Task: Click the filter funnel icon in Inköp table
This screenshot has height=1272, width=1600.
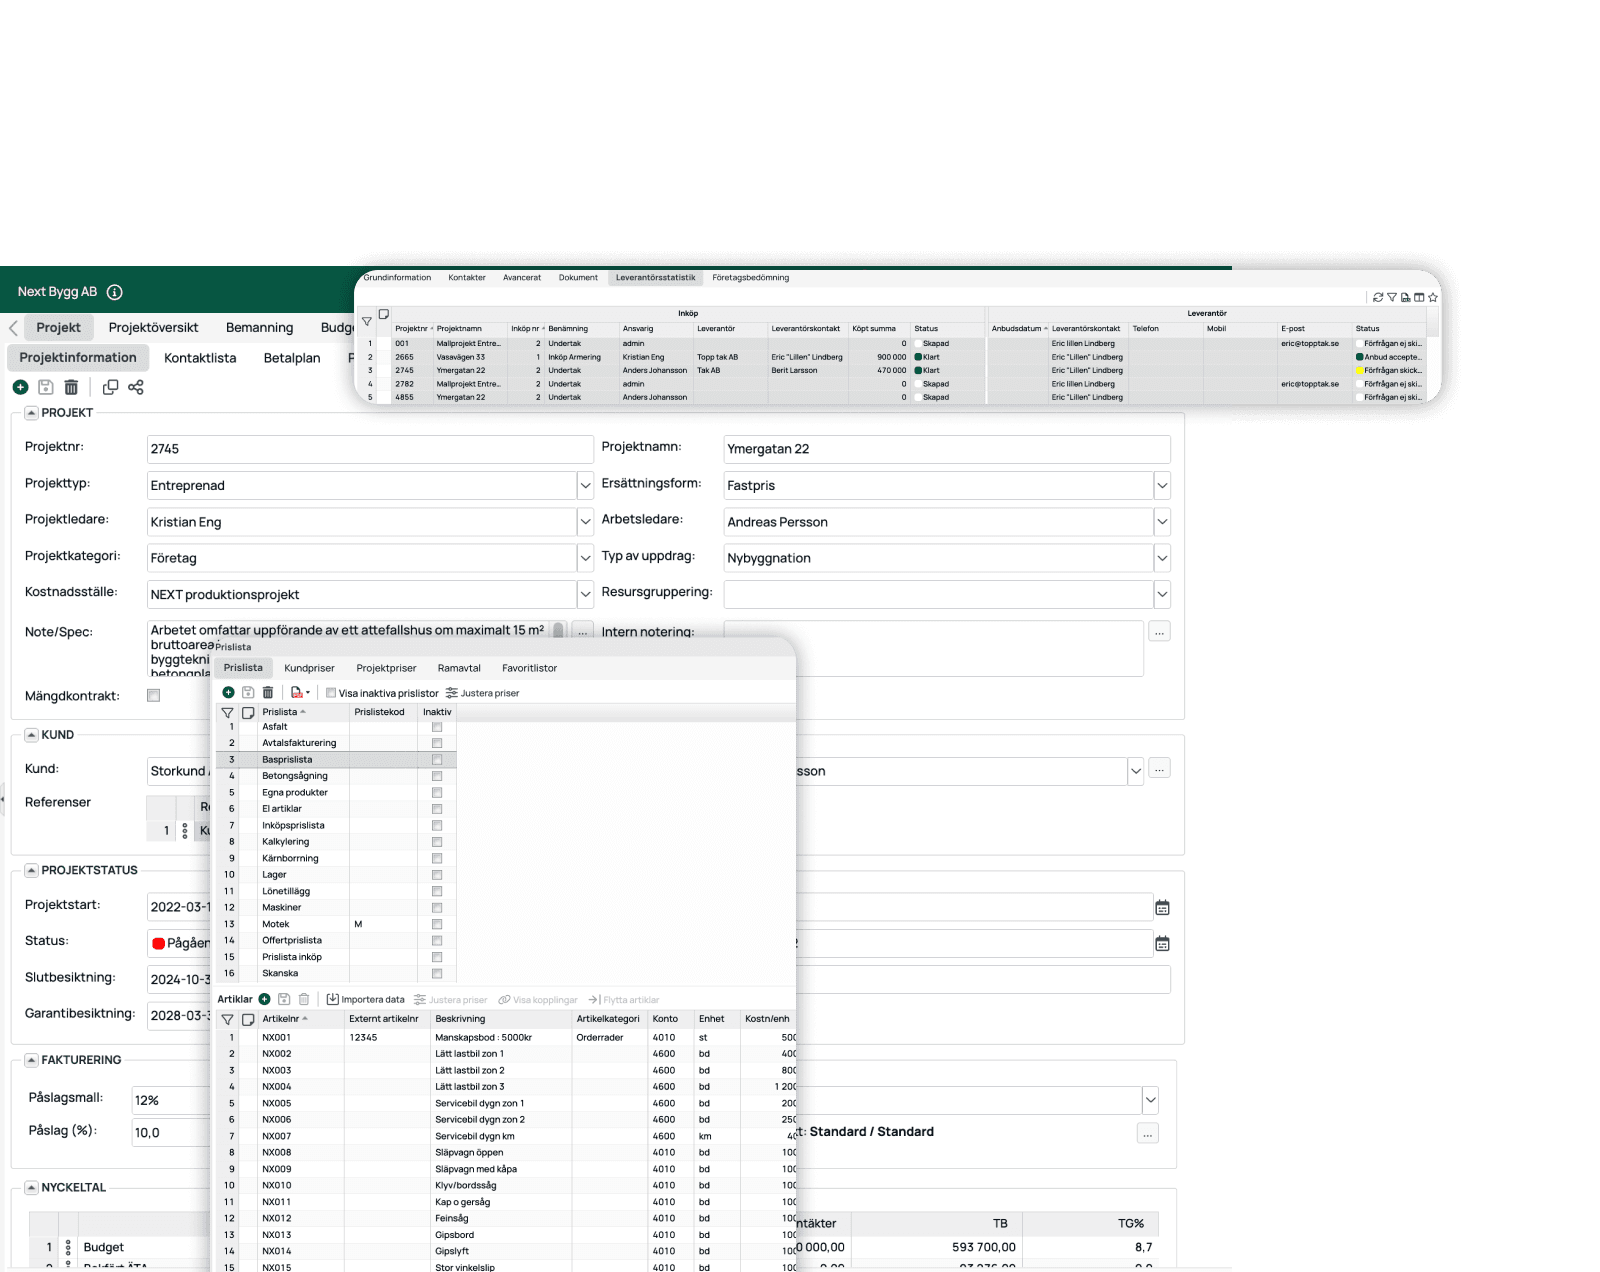Action: tap(367, 321)
